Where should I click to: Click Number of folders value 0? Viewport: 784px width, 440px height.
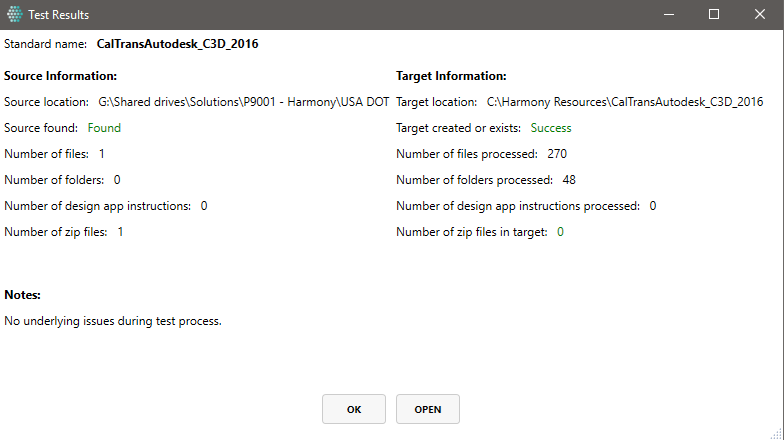click(117, 180)
